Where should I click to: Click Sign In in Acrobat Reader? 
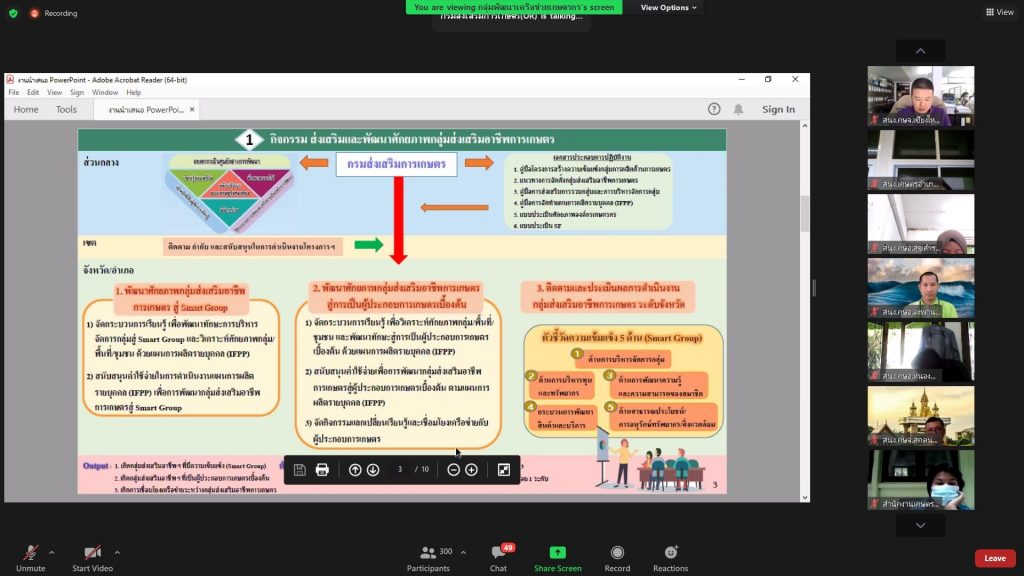(778, 110)
